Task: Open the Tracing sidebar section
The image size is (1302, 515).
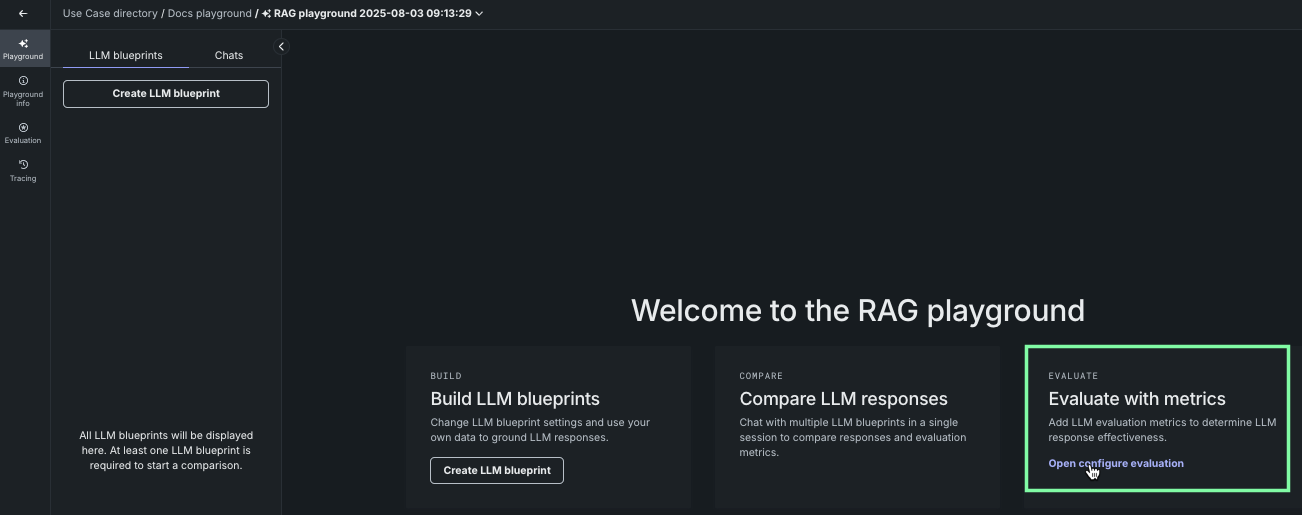Action: pyautogui.click(x=23, y=170)
